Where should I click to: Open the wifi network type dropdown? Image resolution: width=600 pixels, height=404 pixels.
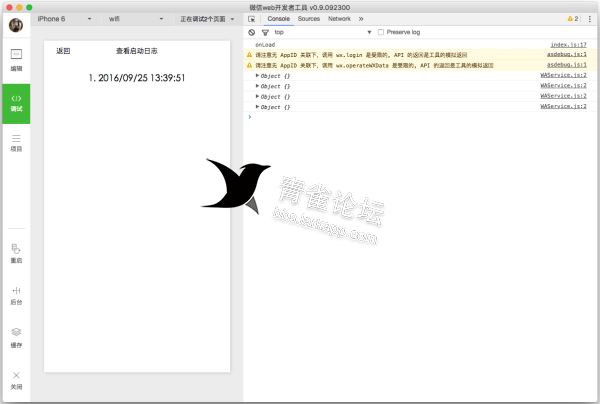136,19
